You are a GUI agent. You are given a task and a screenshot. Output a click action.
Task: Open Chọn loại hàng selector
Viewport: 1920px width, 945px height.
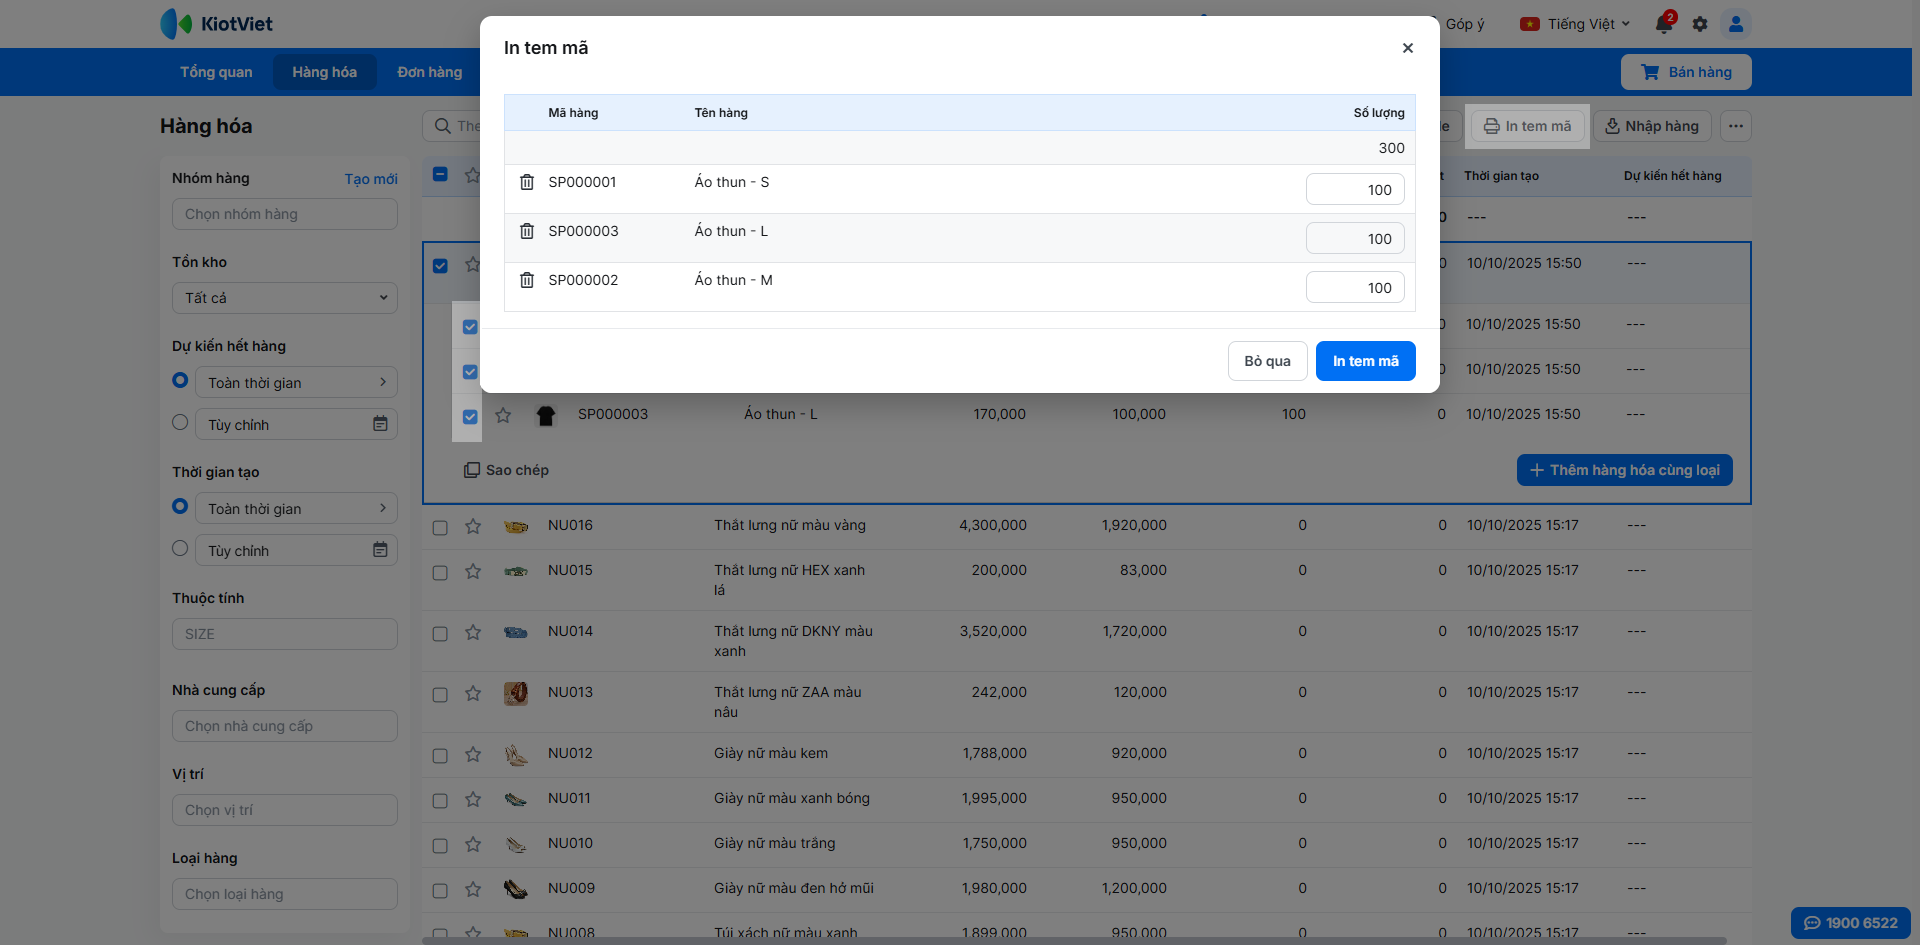[285, 894]
